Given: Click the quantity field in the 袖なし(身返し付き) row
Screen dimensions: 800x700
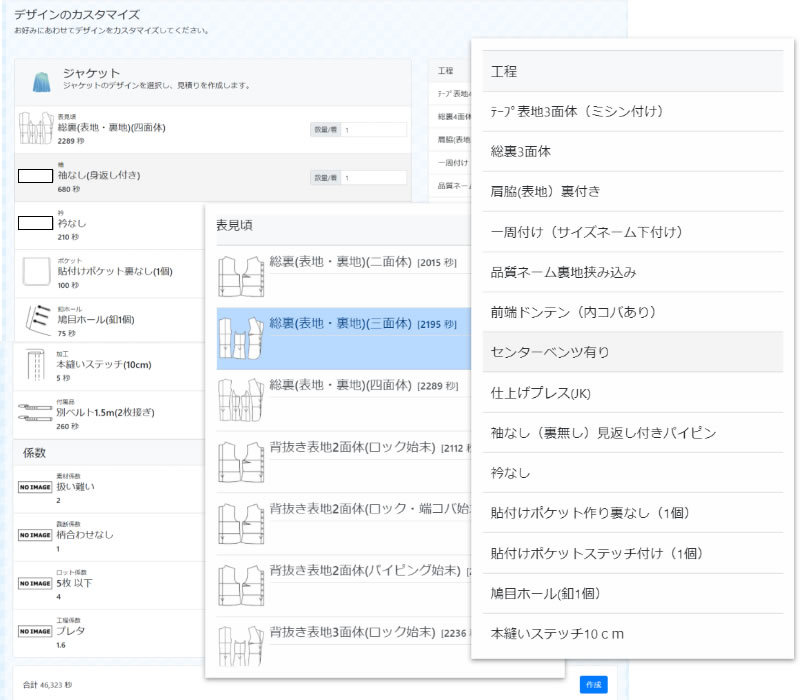Looking at the screenshot, I should pos(374,178).
